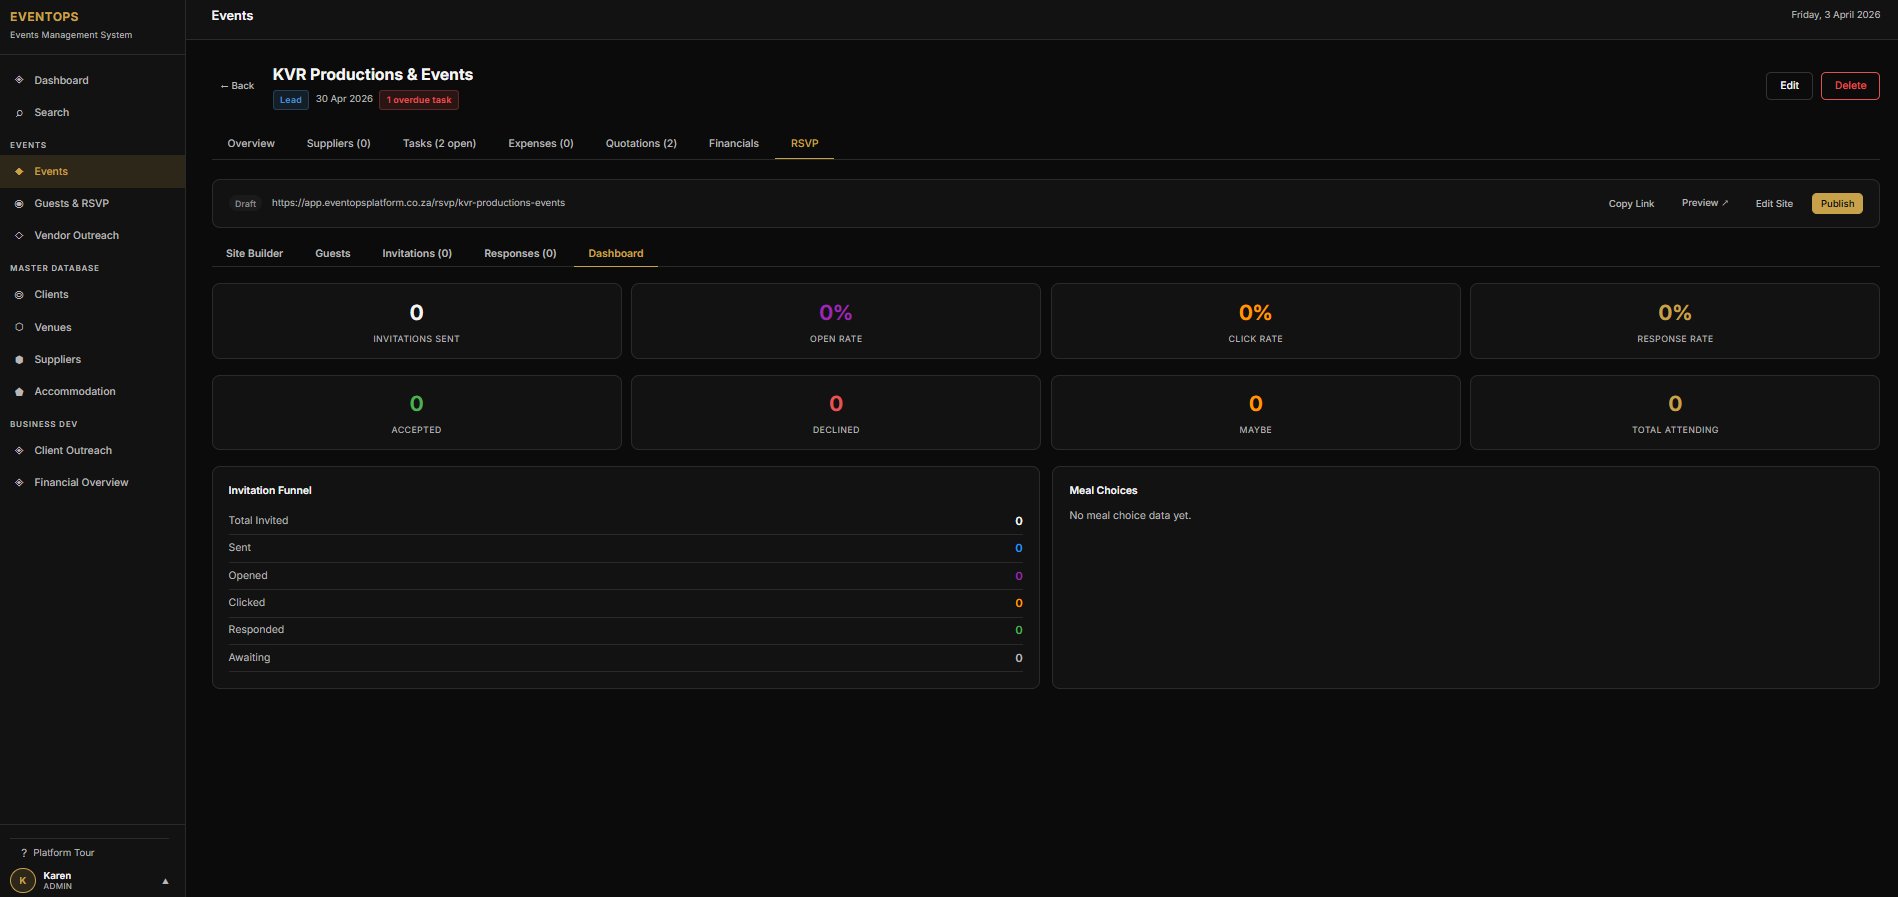
Task: Open the Suppliers (0) tab
Action: pos(338,144)
